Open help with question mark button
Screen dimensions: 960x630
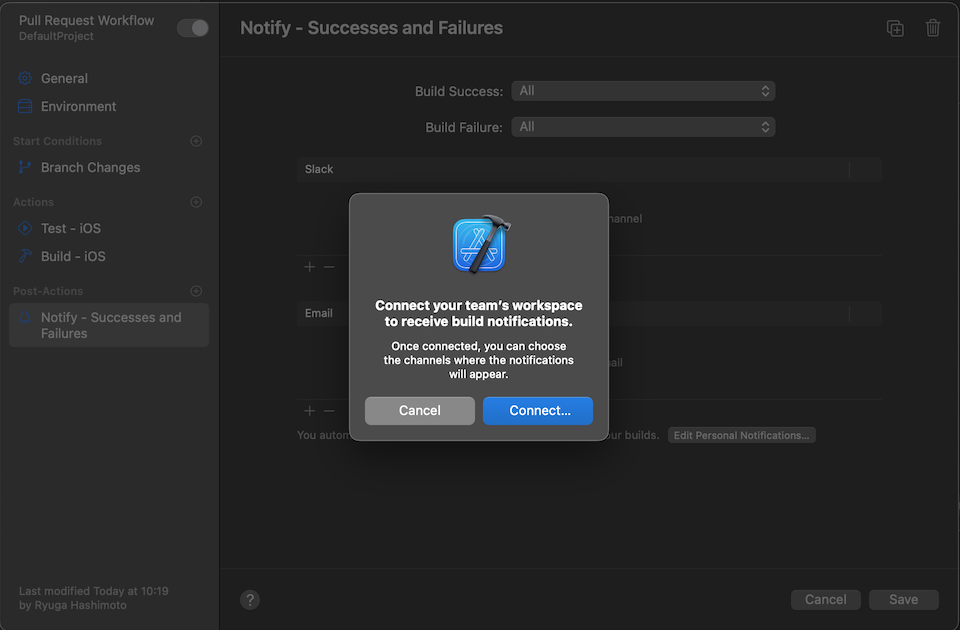click(x=250, y=600)
